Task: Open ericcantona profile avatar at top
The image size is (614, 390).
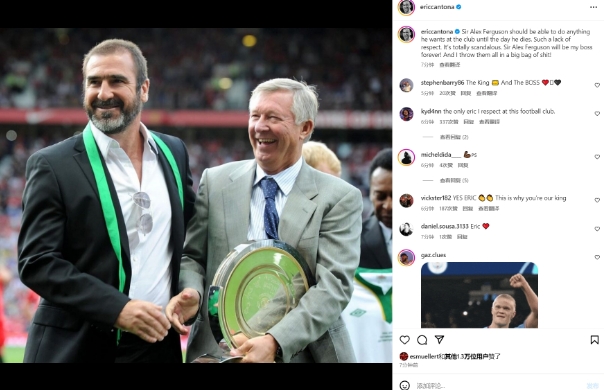Action: pos(406,7)
